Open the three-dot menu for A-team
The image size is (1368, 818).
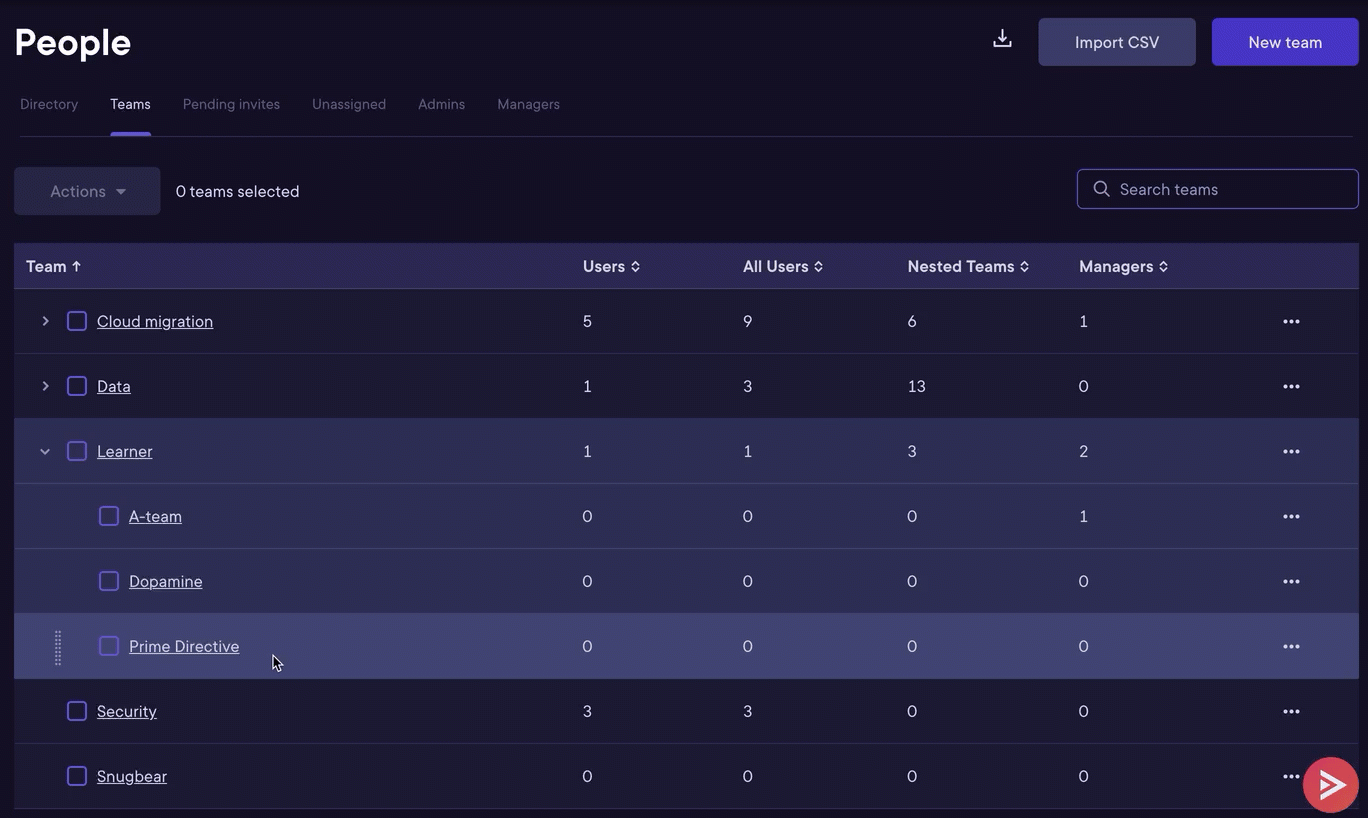coord(1291,516)
